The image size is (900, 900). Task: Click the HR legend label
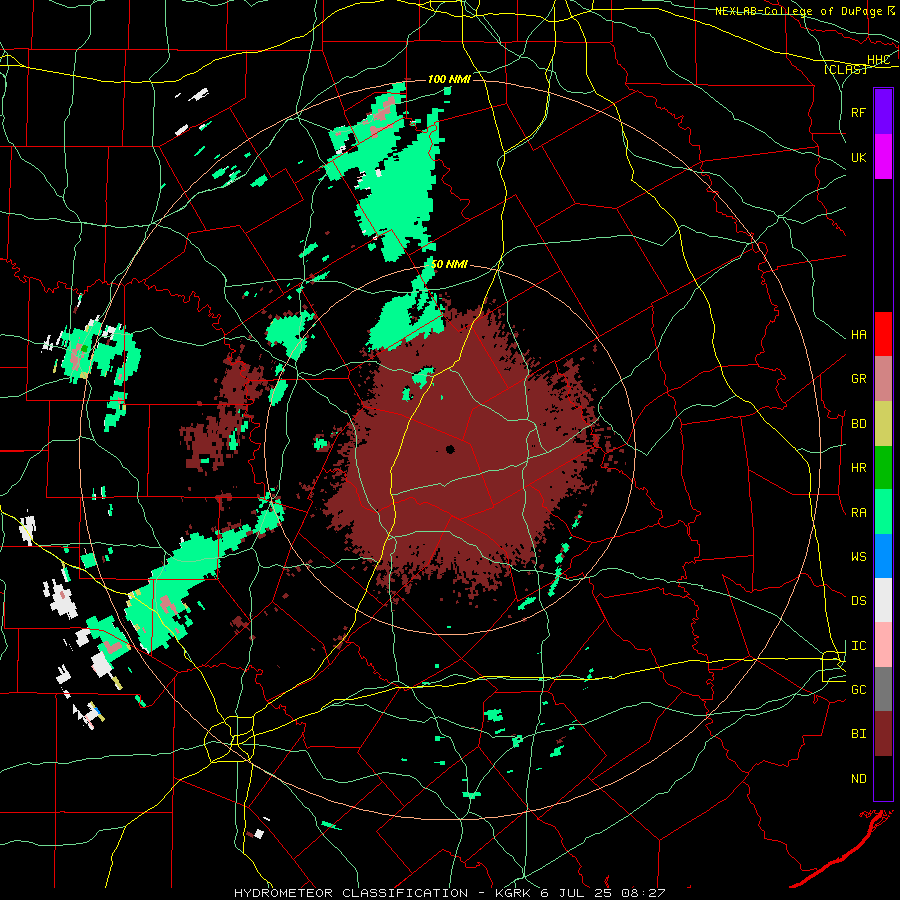coord(859,468)
